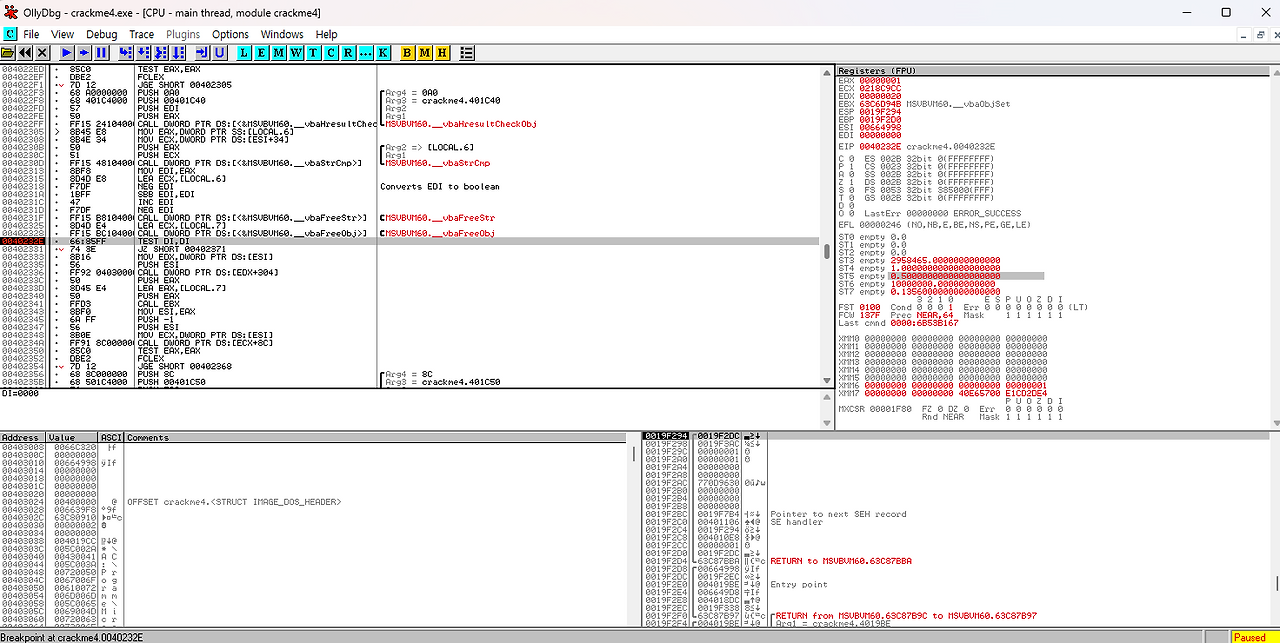Click the Trace over icon
This screenshot has width=1280, height=643.
click(x=177, y=52)
